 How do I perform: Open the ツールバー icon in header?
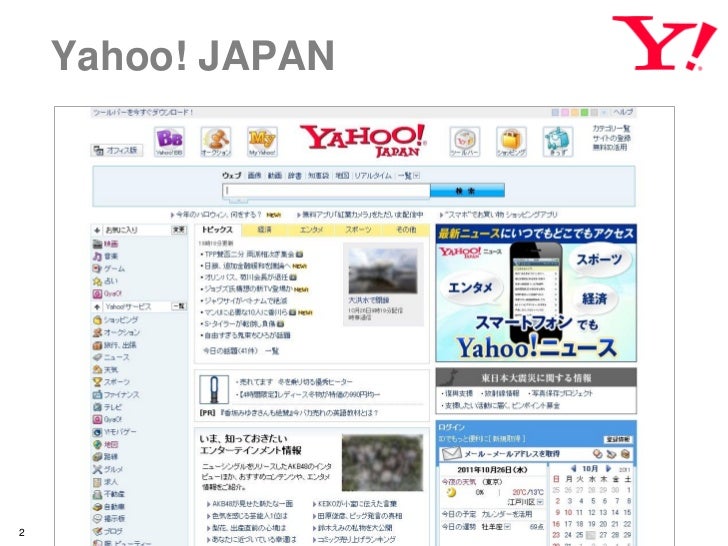click(x=465, y=142)
